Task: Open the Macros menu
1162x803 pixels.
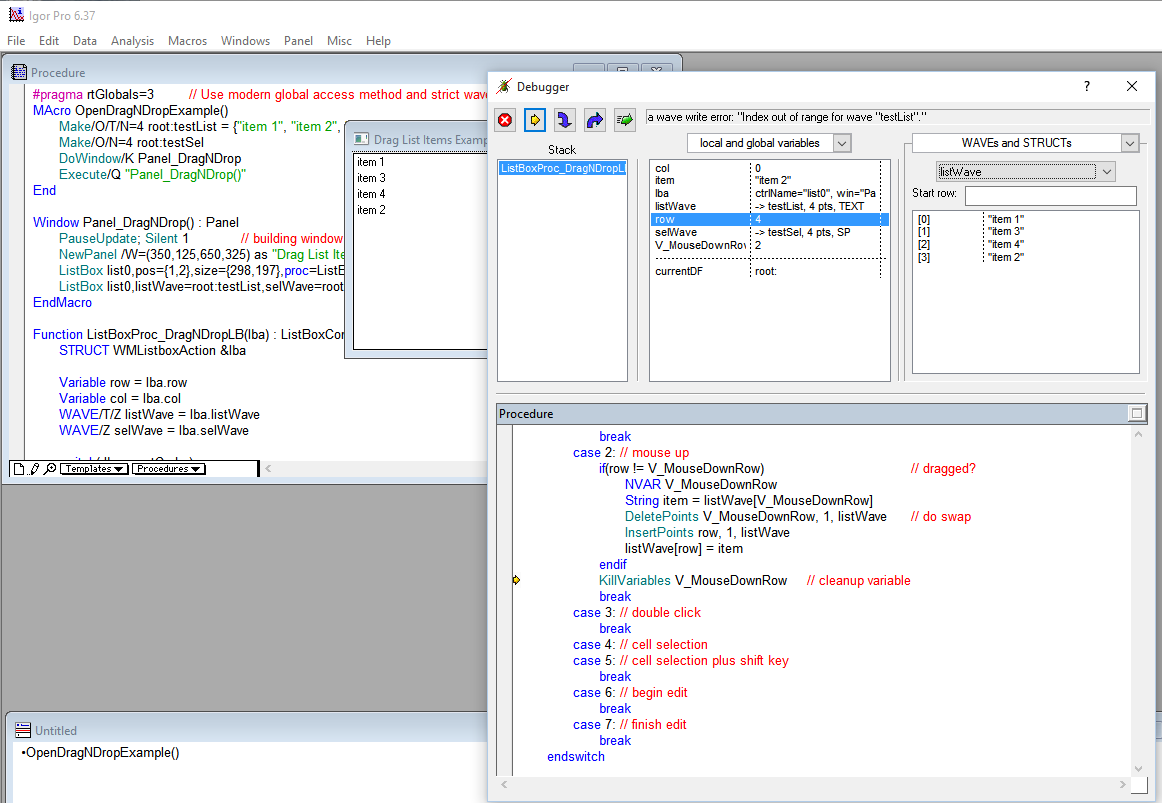Action: tap(187, 41)
